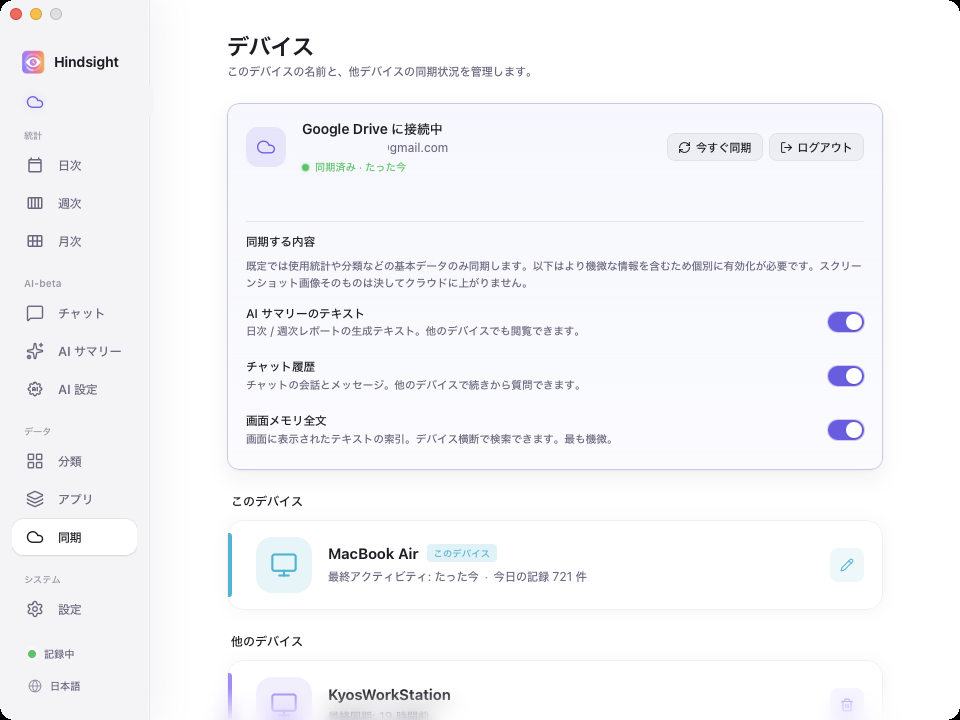The image size is (960, 720).
Task: Click the 記録中 recording status label
Action: (x=59, y=654)
